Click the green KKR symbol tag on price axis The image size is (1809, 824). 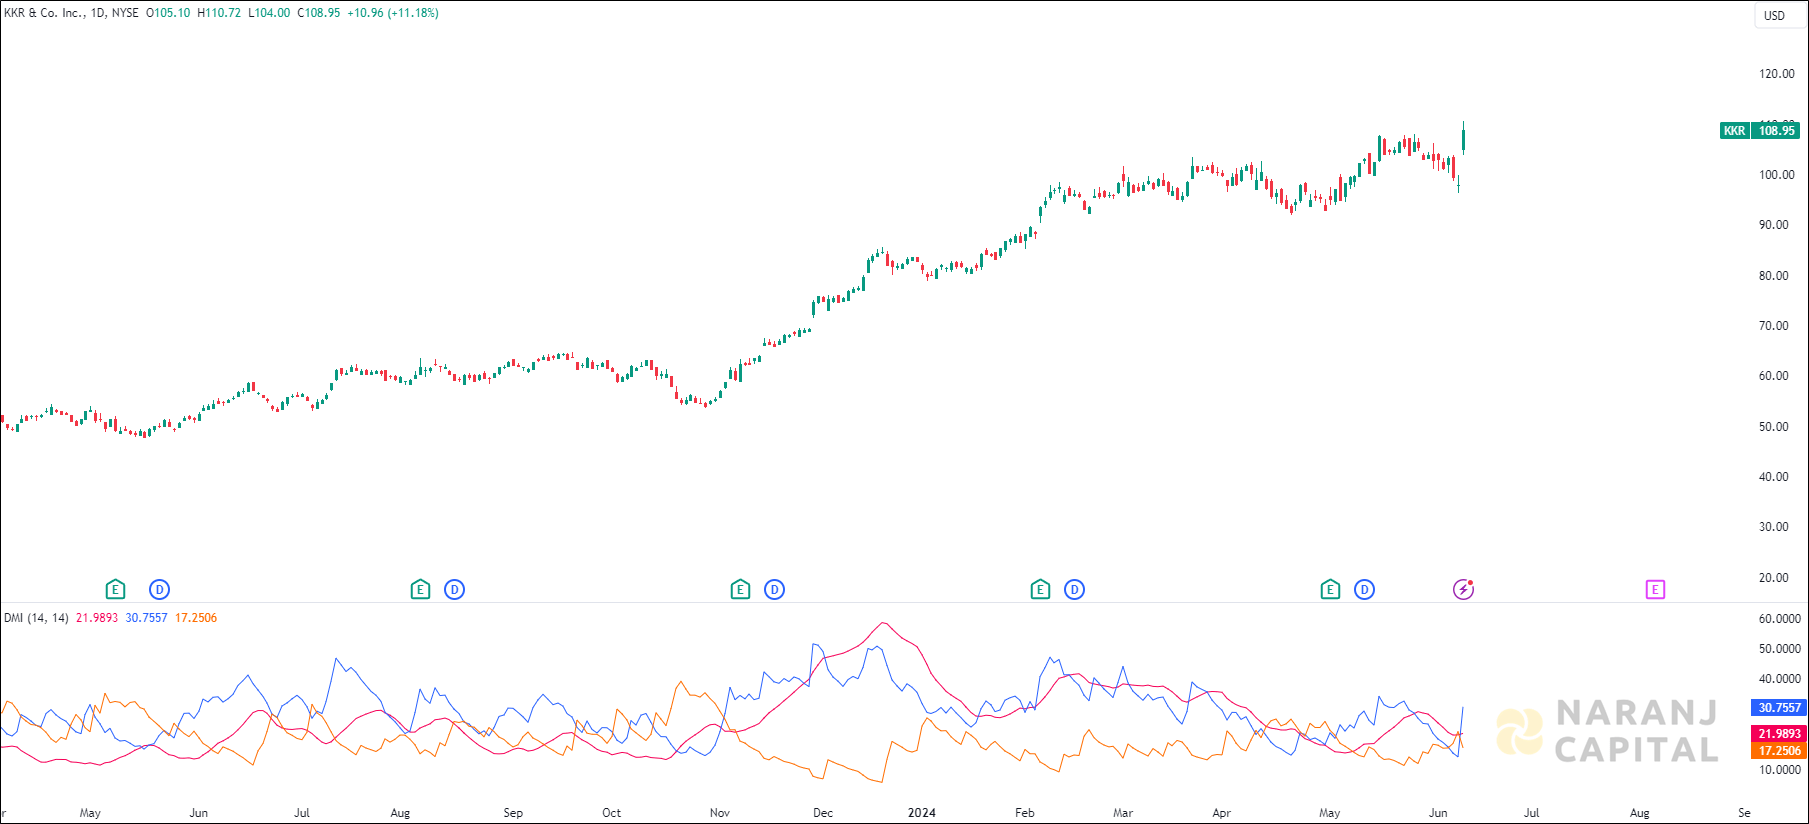pyautogui.click(x=1735, y=131)
